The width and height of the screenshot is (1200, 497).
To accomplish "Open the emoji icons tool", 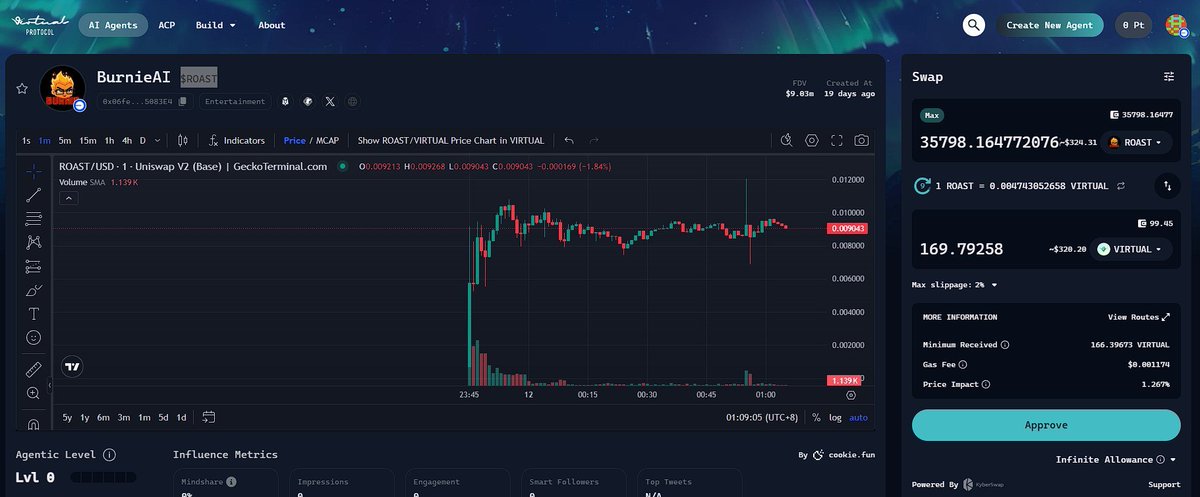I will [x=33, y=338].
